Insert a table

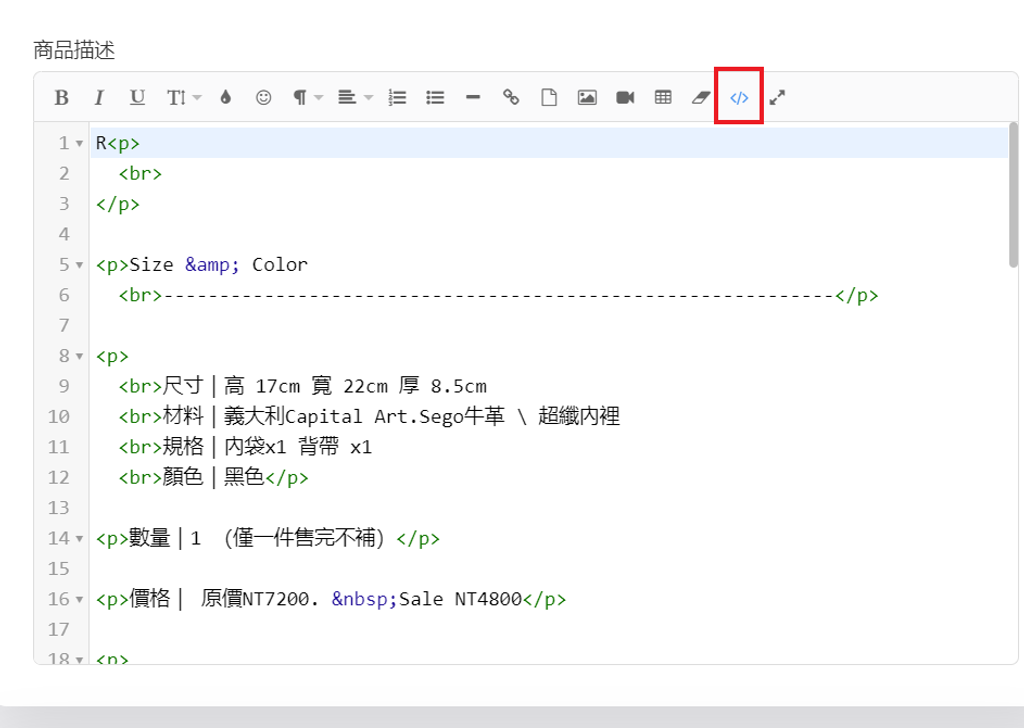click(663, 97)
